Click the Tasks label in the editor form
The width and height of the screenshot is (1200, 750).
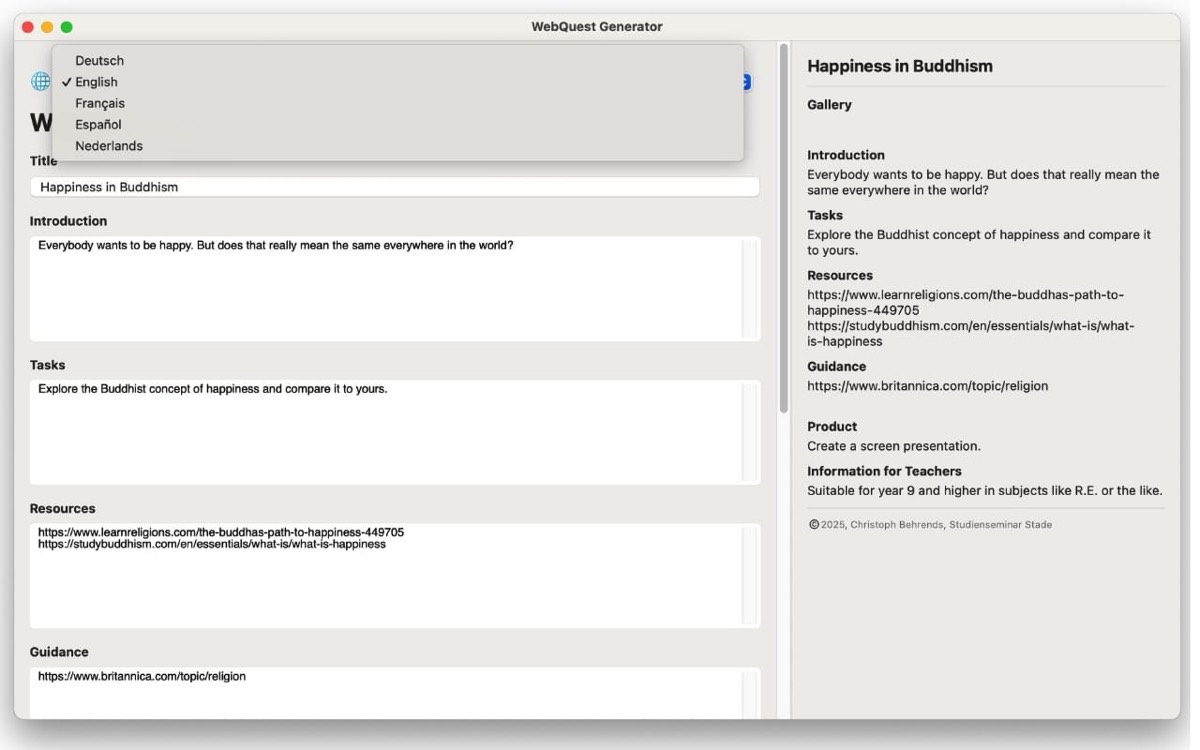(x=47, y=365)
